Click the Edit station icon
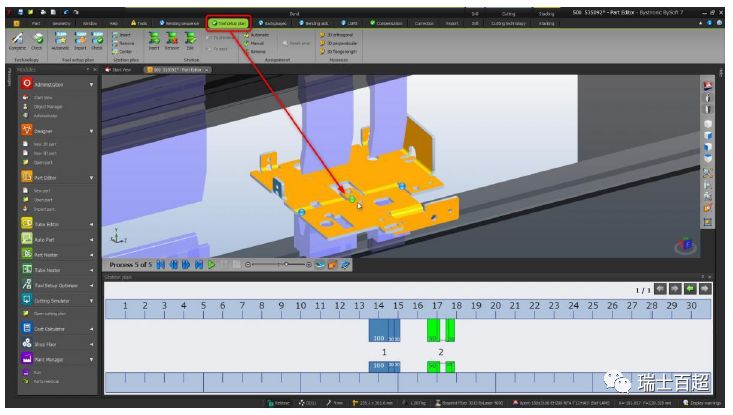This screenshot has height=415, width=733. coord(192,40)
